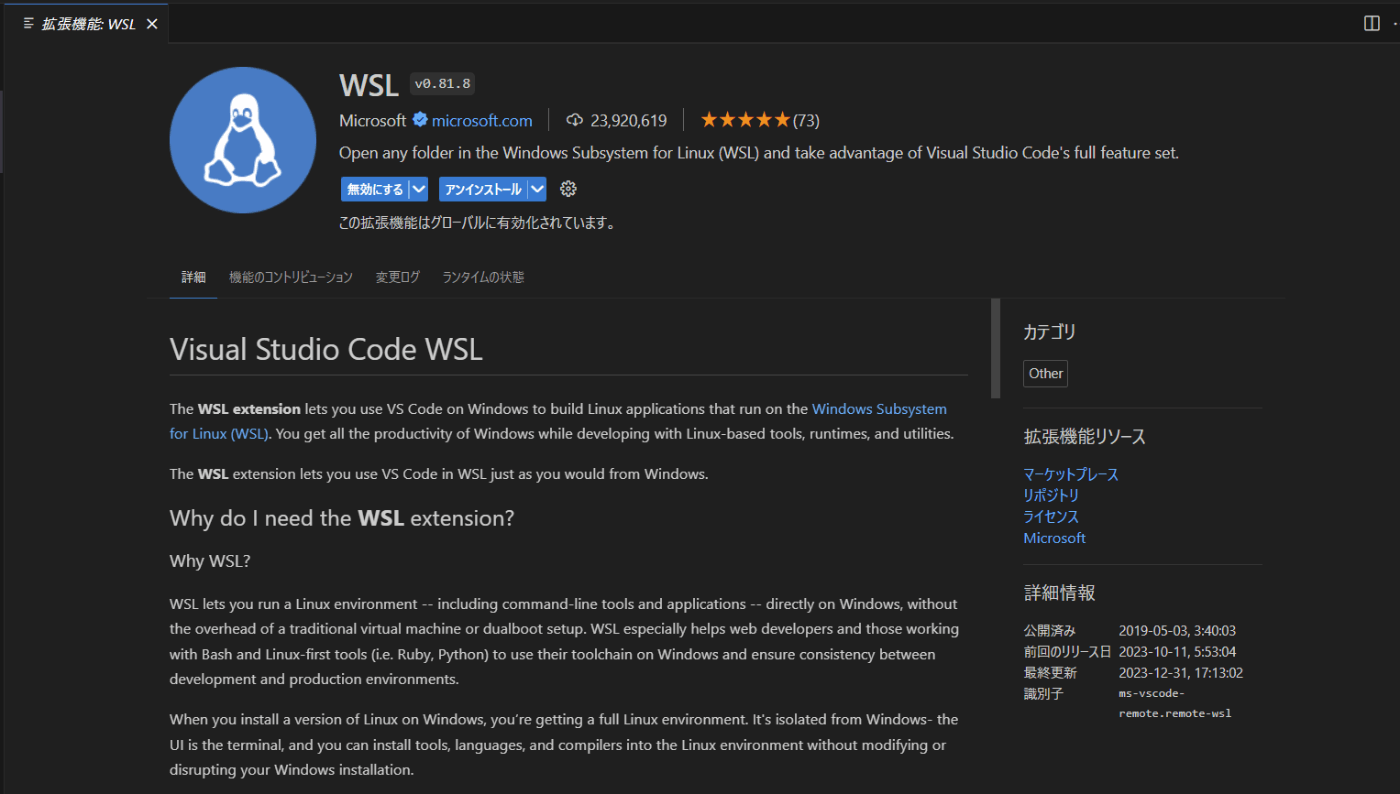Open the マーケットプレース link

1071,474
